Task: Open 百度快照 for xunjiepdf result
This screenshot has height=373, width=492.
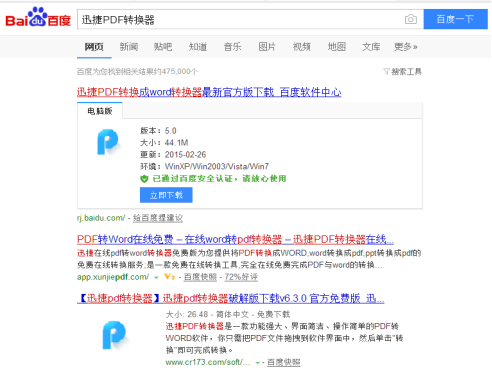Action: (x=200, y=277)
